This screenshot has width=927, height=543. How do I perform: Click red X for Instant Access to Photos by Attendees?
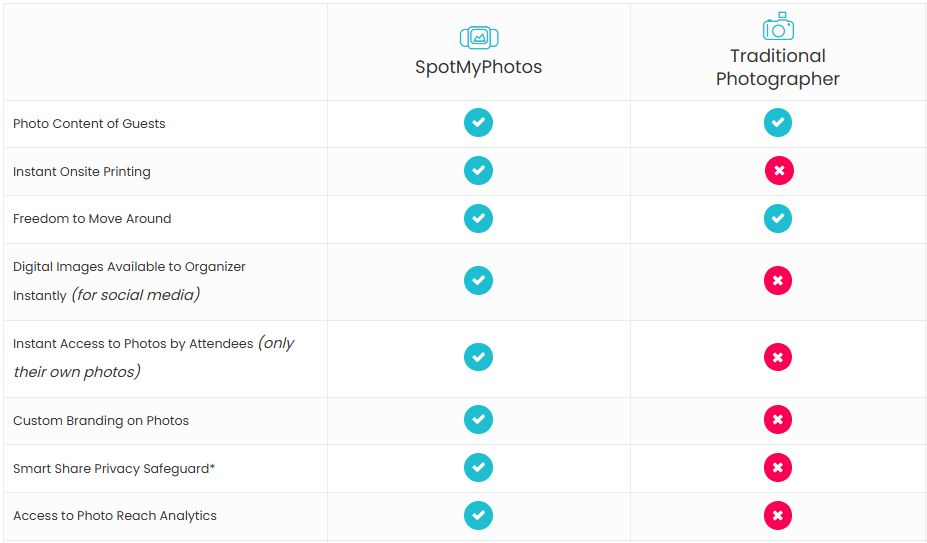point(778,357)
